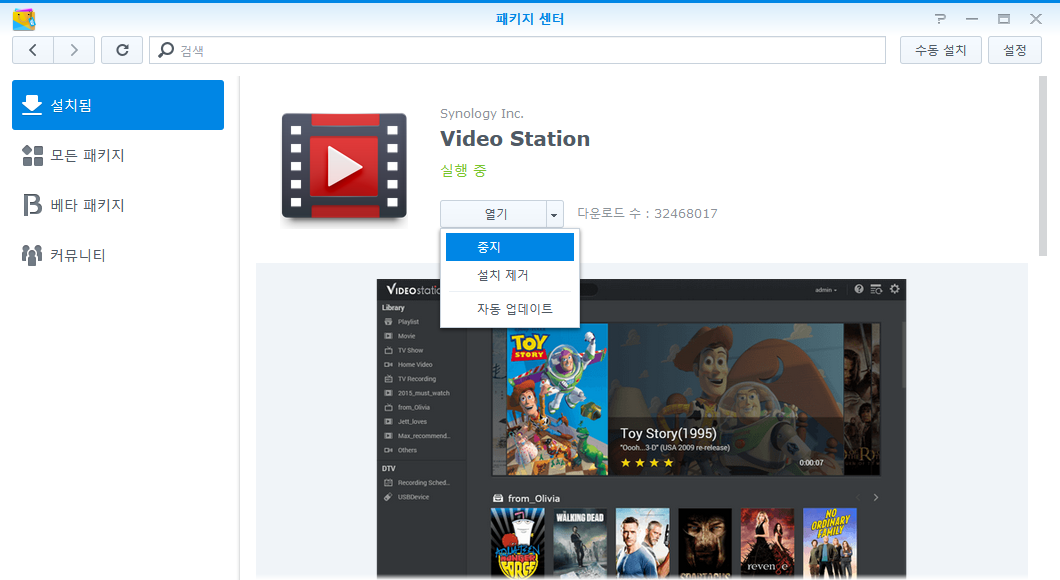Screen dimensions: 1060x580
Task: Refresh the package list
Action: pos(122,50)
